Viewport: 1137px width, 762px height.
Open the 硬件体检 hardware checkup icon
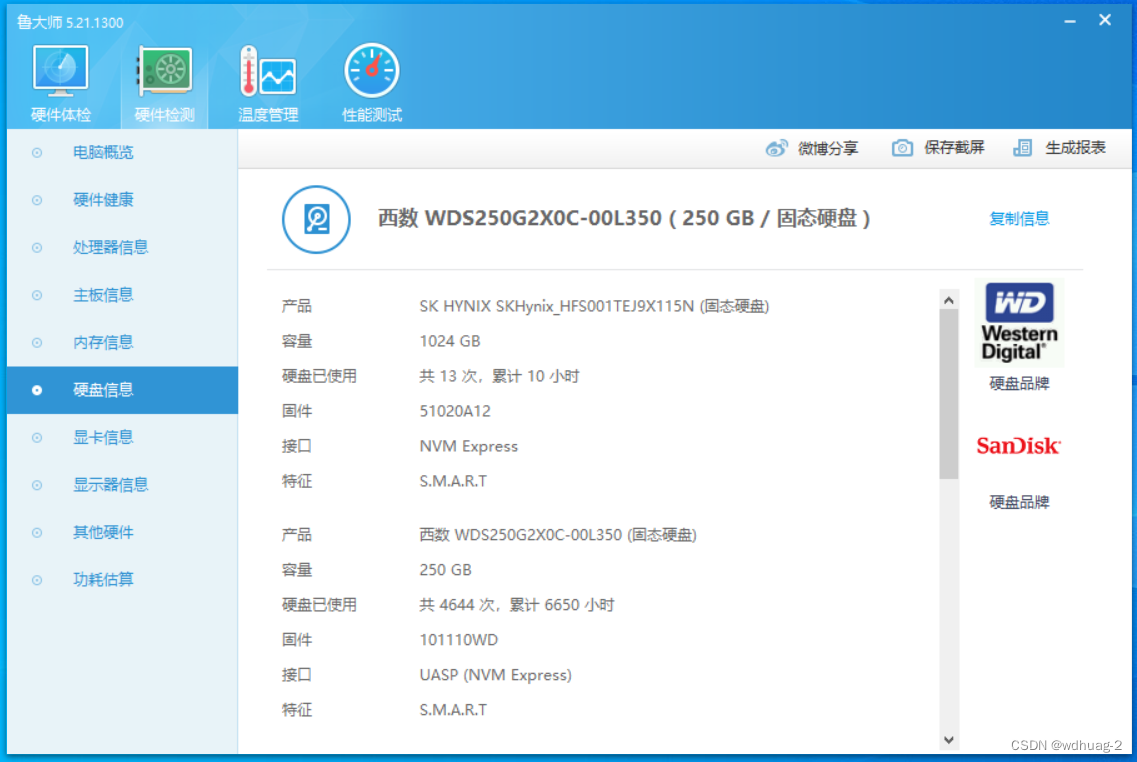pyautogui.click(x=60, y=71)
